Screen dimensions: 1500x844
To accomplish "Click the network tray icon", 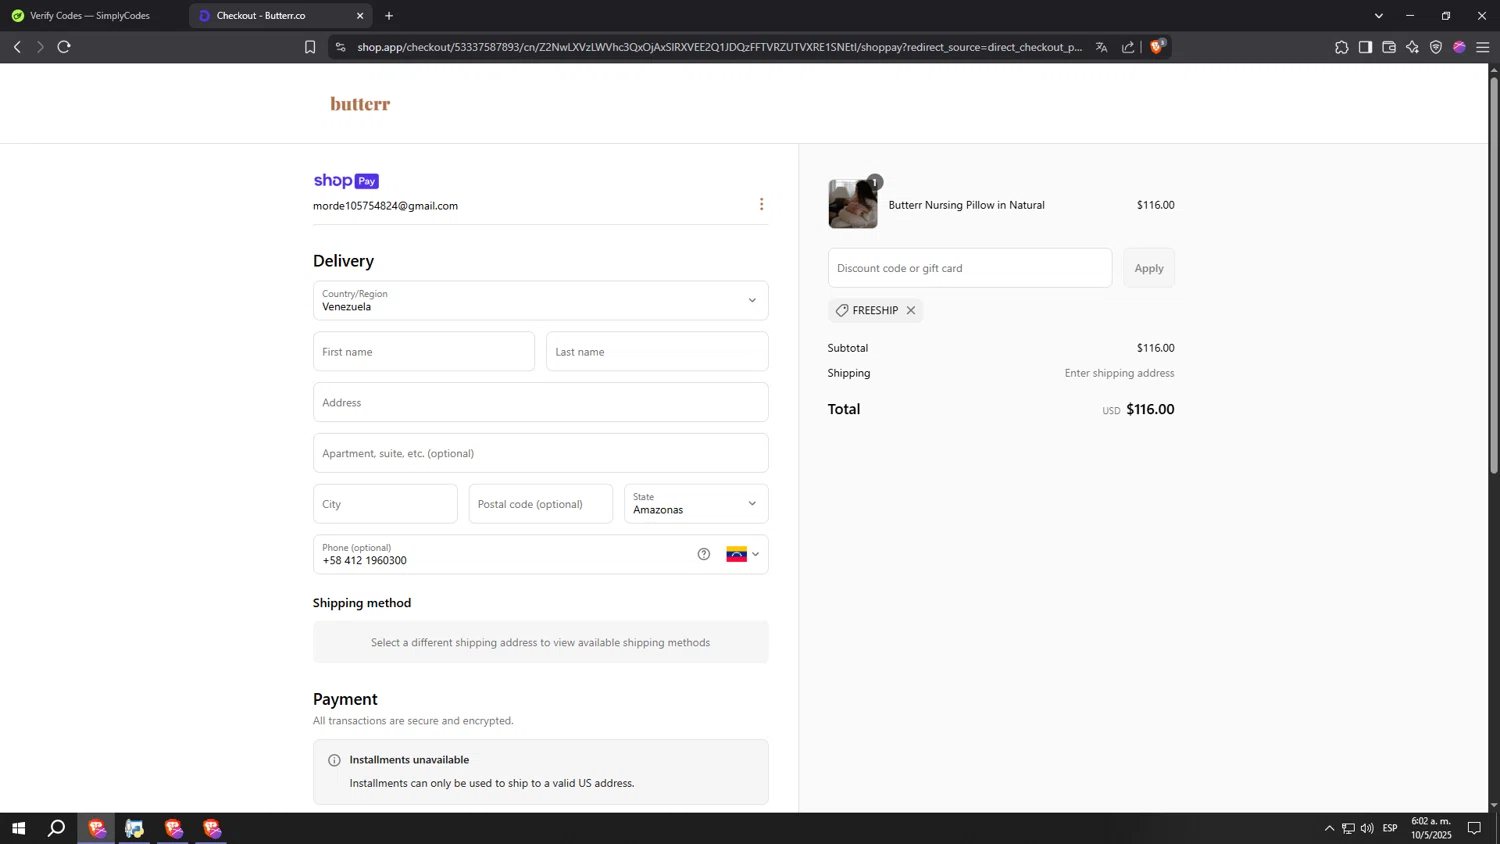I will pos(1348,828).
